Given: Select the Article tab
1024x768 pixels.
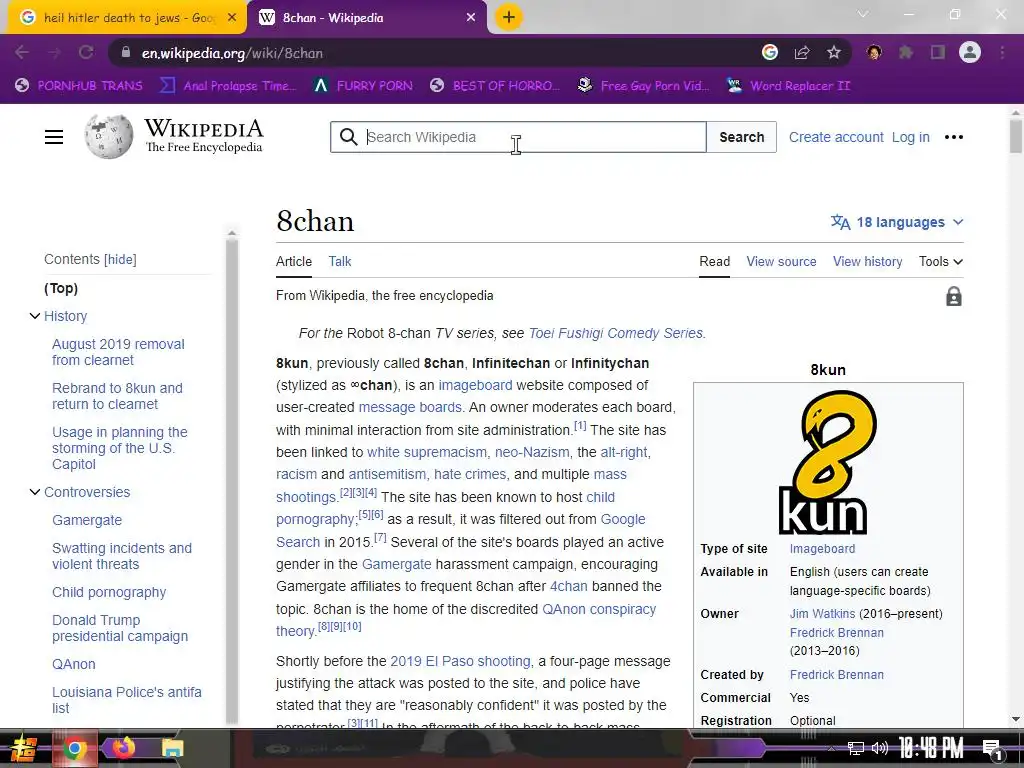Looking at the screenshot, I should (294, 261).
